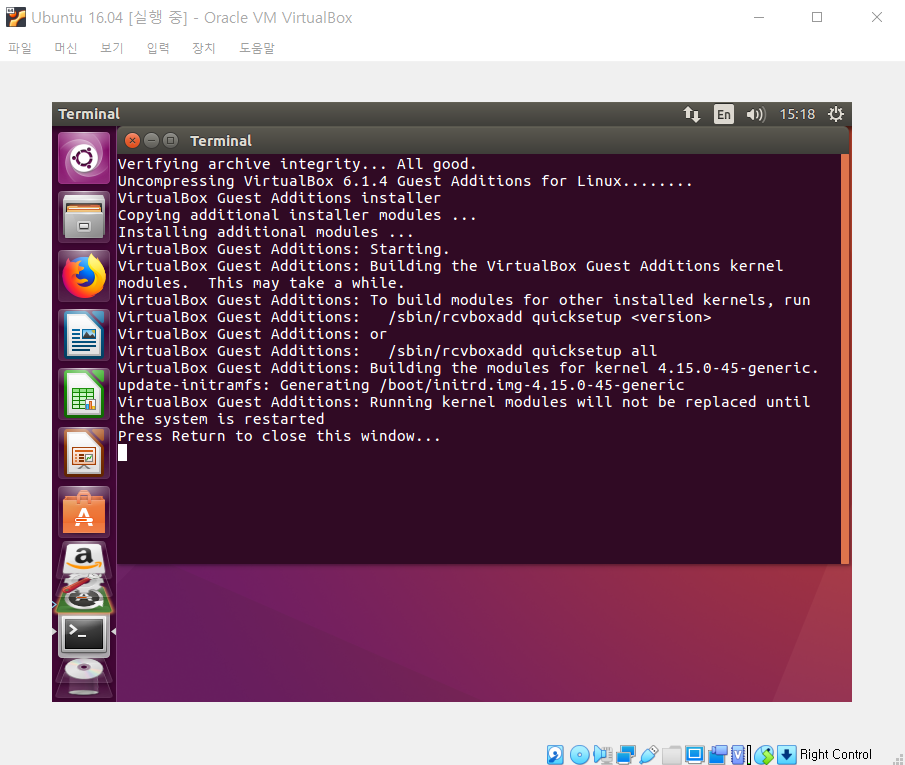Open Ubuntu Software center from the launcher

84,512
